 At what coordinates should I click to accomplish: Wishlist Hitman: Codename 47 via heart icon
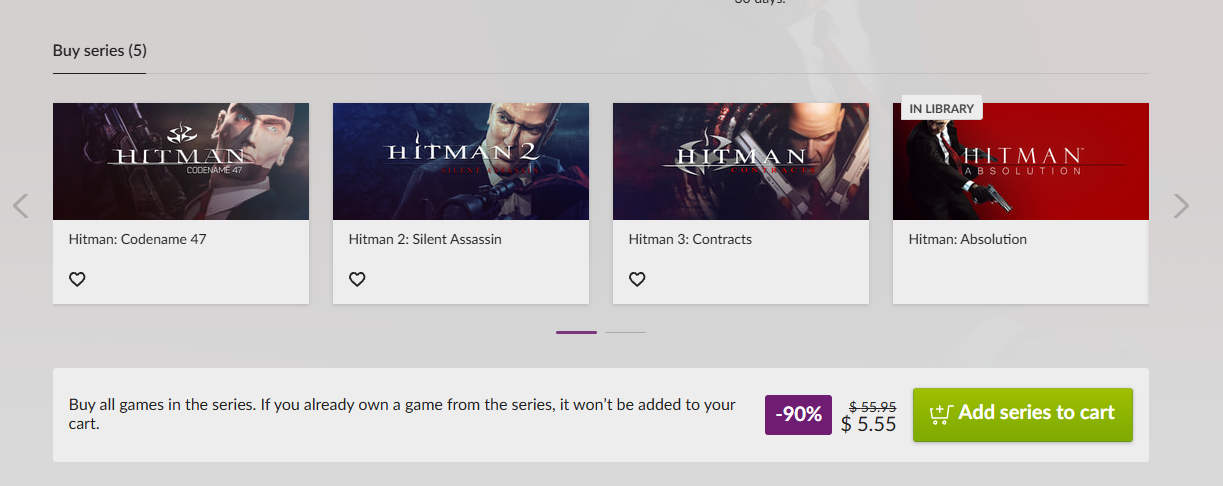coord(77,279)
